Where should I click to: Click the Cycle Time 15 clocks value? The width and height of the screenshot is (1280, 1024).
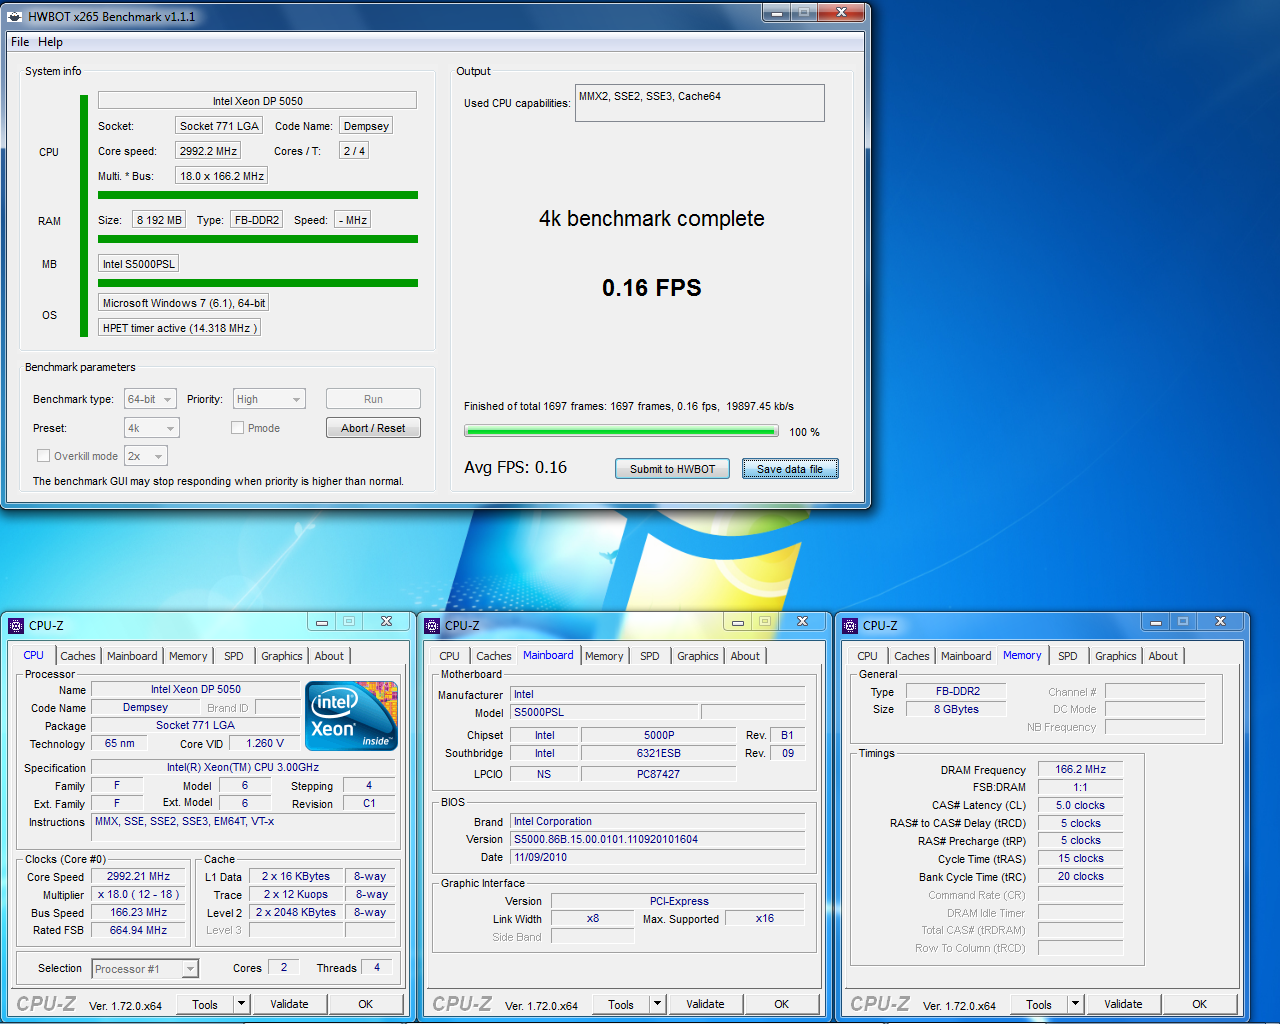click(x=1080, y=858)
